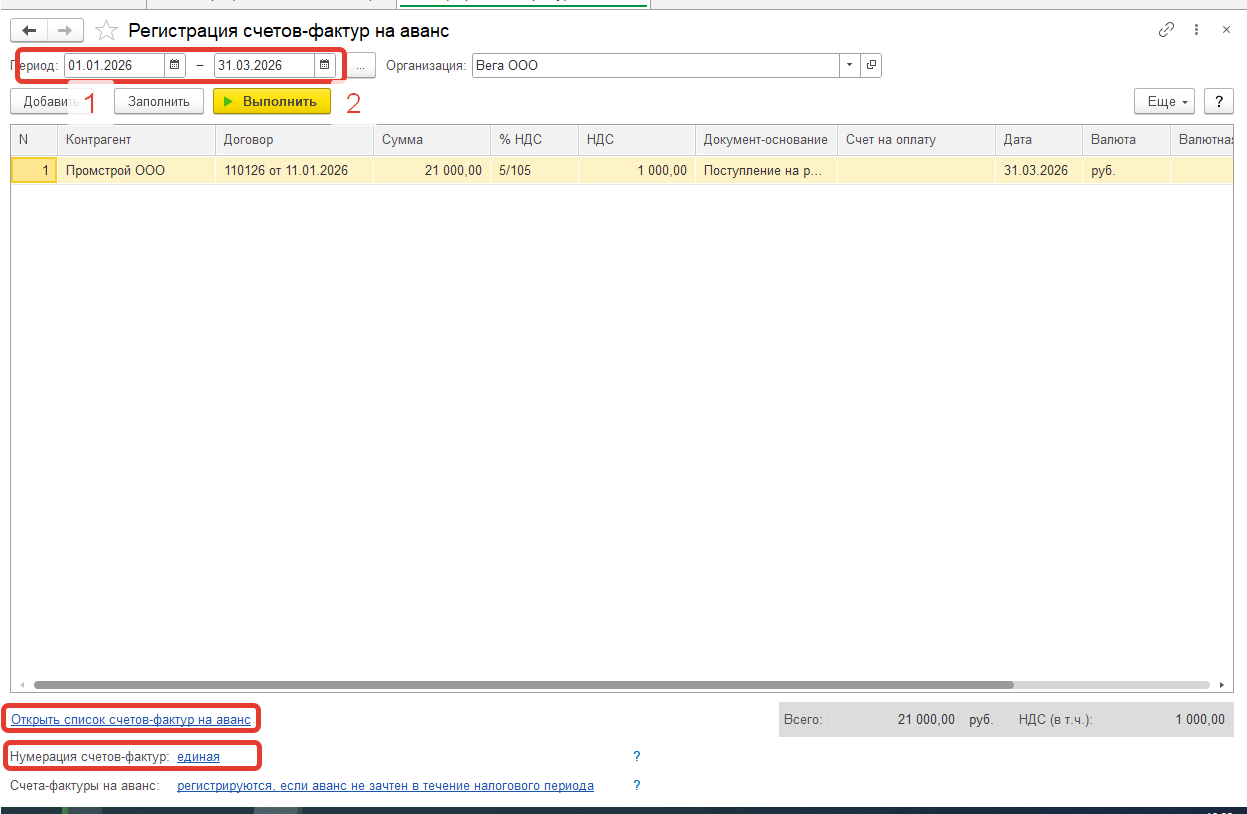Open the Еще dropdown menu

point(1164,101)
